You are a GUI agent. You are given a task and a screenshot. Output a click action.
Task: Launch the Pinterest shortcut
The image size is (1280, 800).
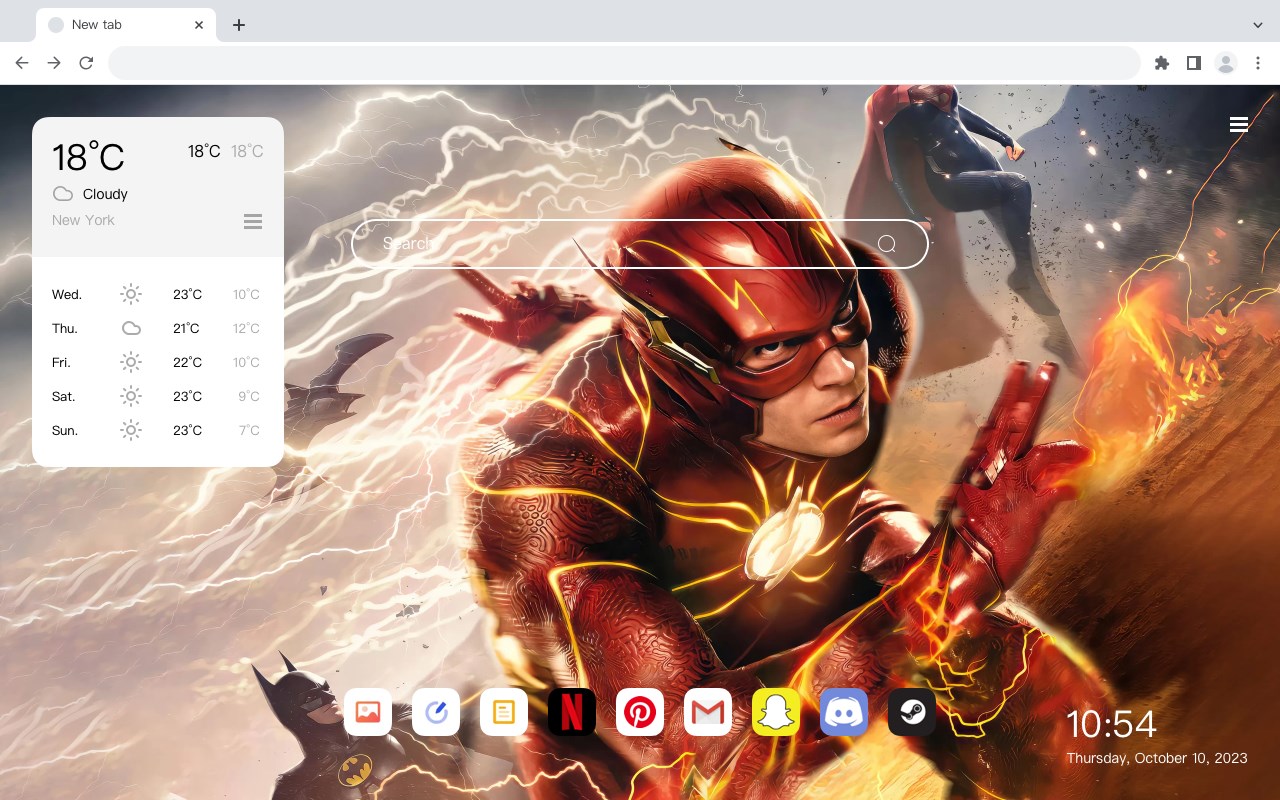640,712
